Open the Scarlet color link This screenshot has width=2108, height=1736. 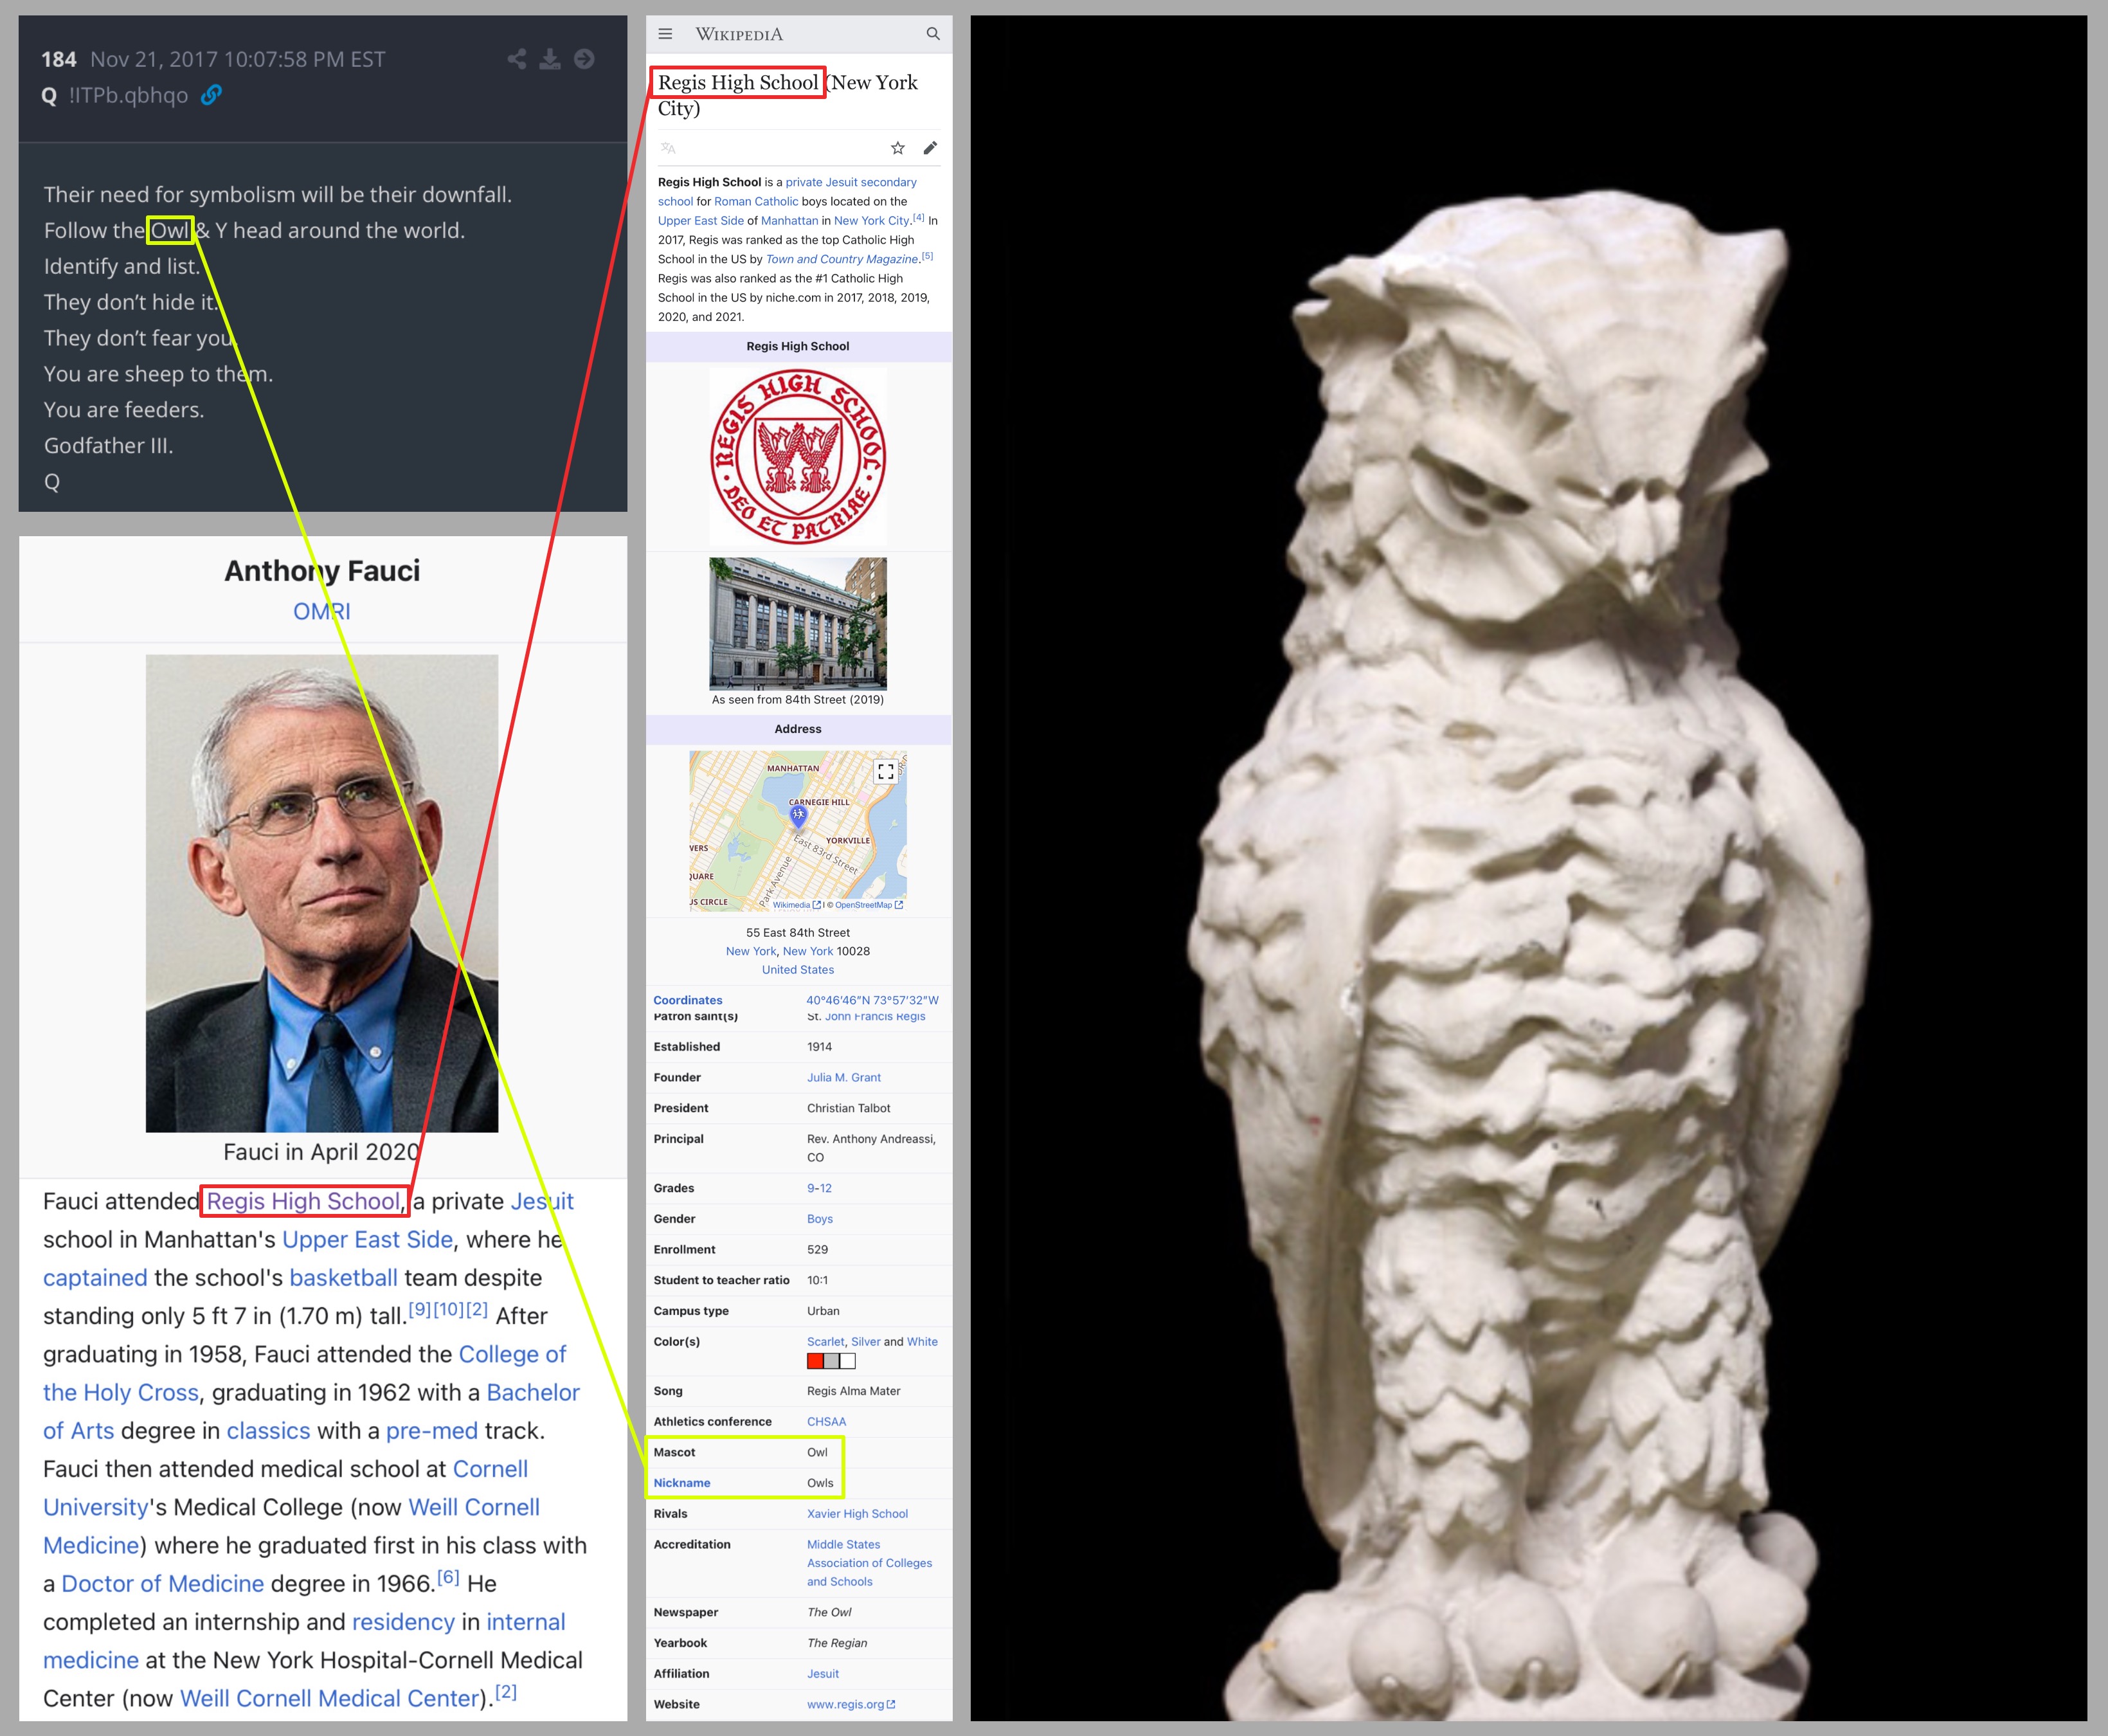tap(826, 1342)
